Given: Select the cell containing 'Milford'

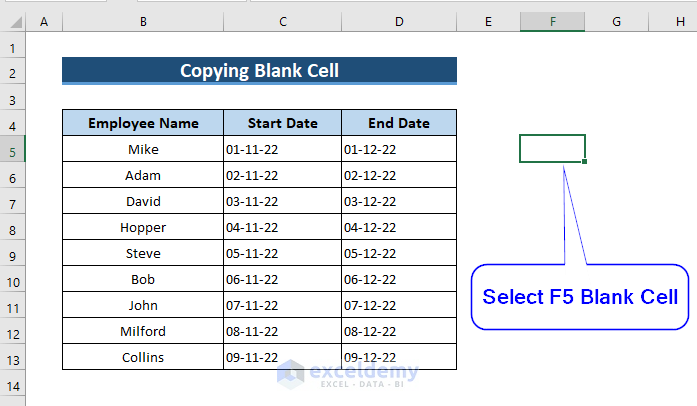Looking at the screenshot, I should 143,331.
